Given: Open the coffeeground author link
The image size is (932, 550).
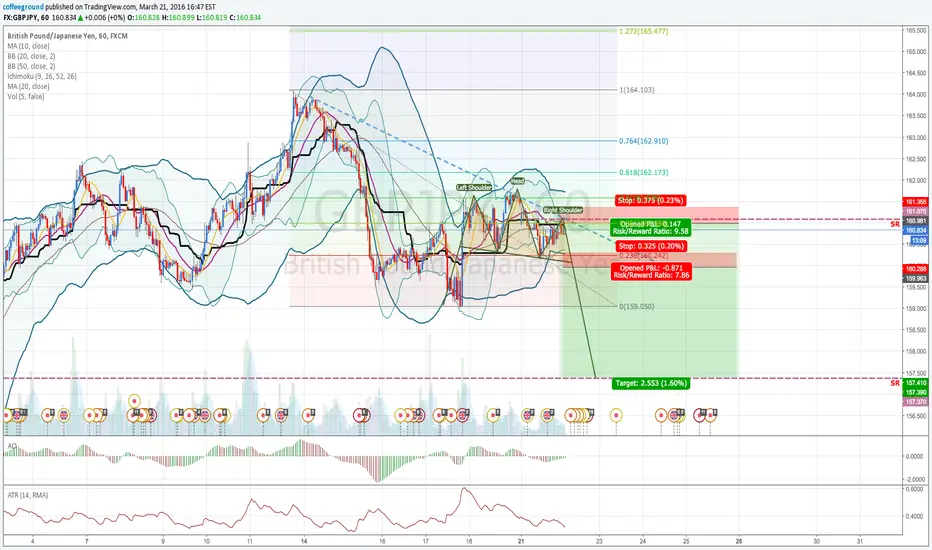Looking at the screenshot, I should coord(23,7).
